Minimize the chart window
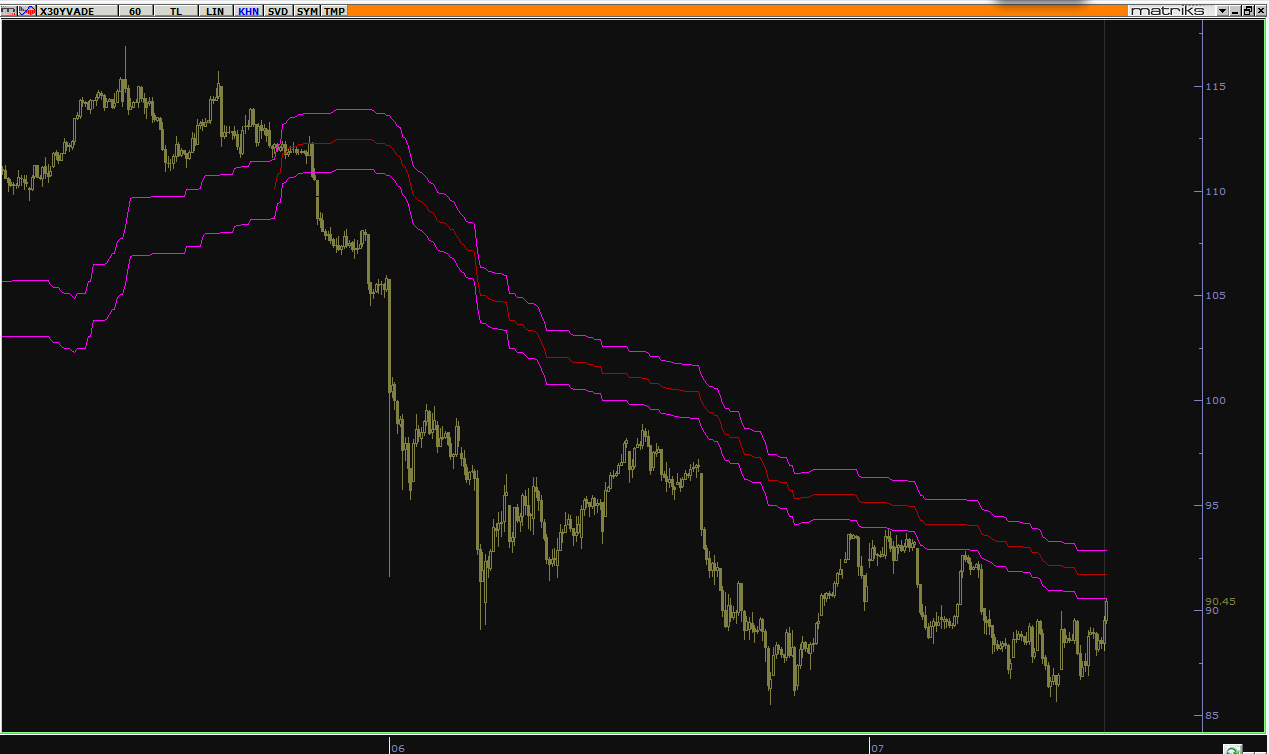The width and height of the screenshot is (1269, 754). (1235, 10)
